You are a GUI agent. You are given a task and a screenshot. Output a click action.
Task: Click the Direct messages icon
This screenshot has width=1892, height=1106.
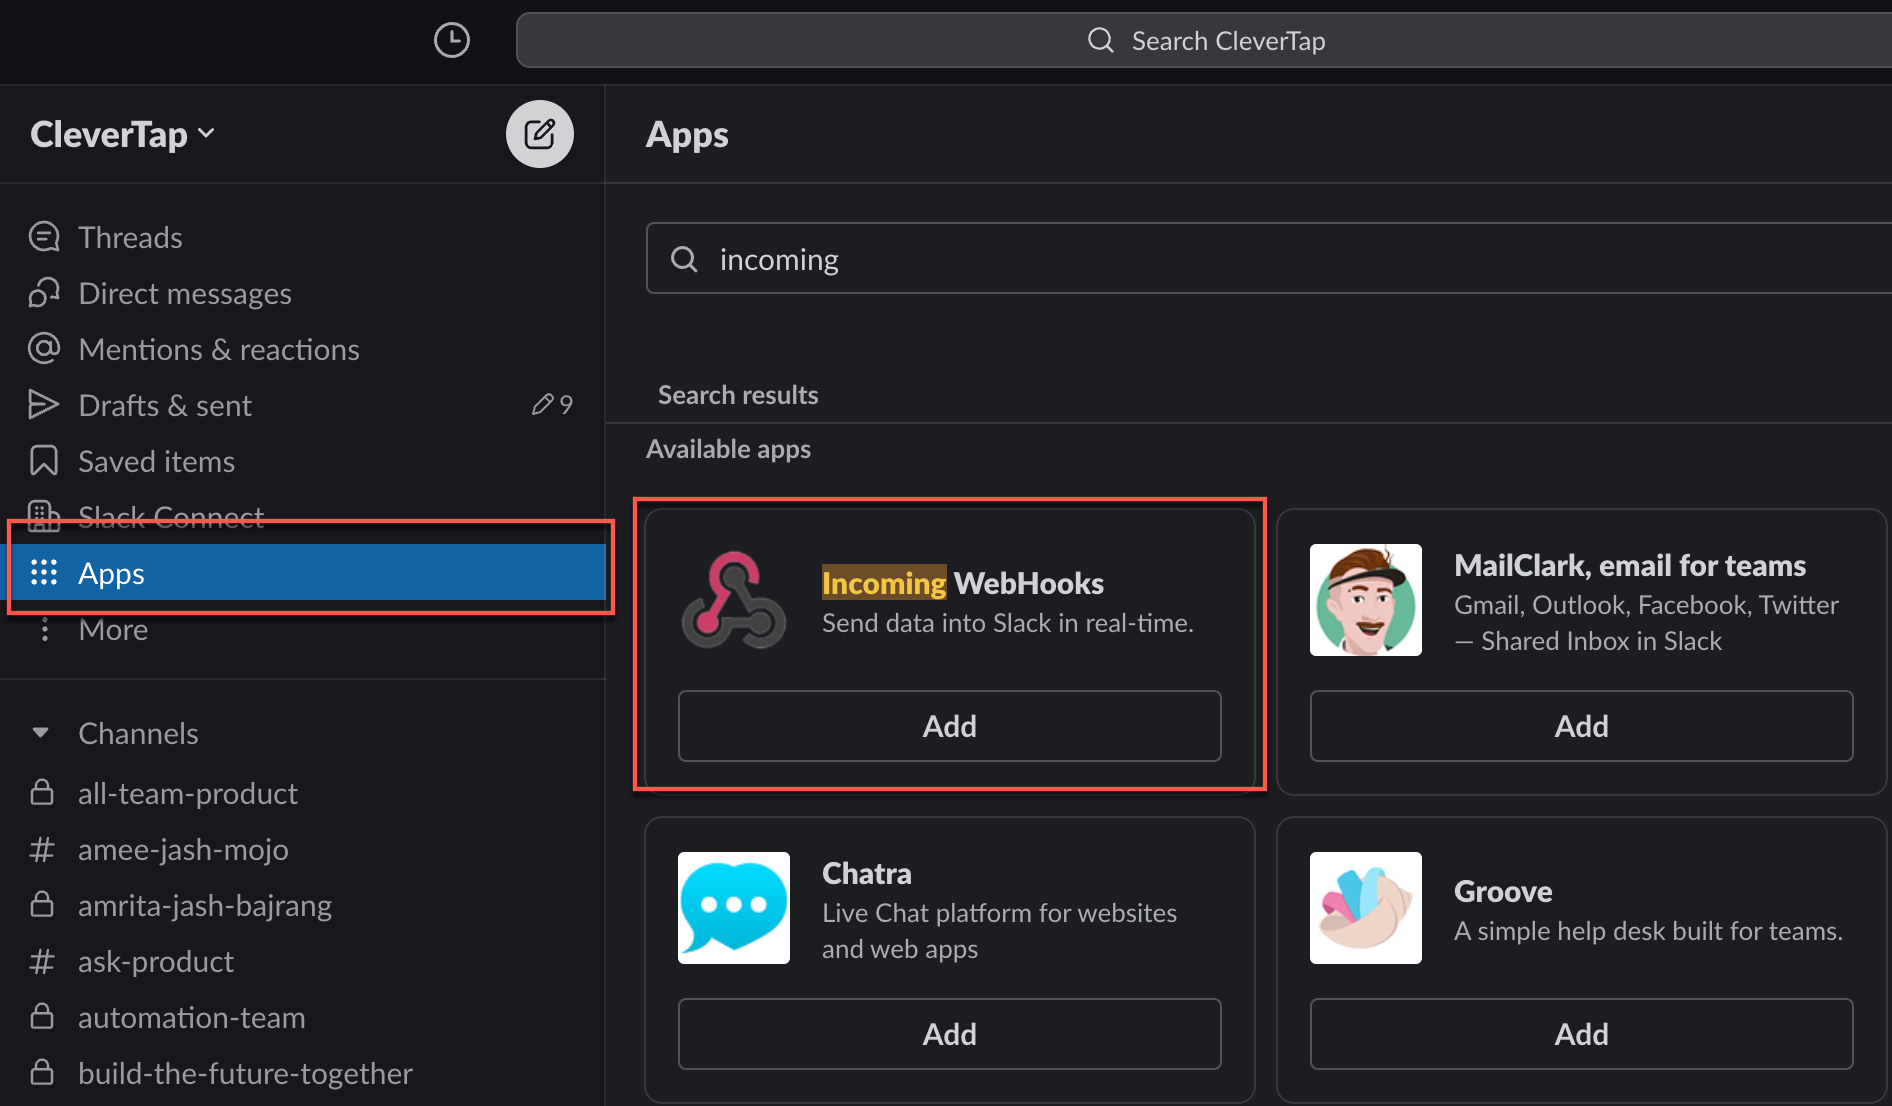[x=44, y=293]
